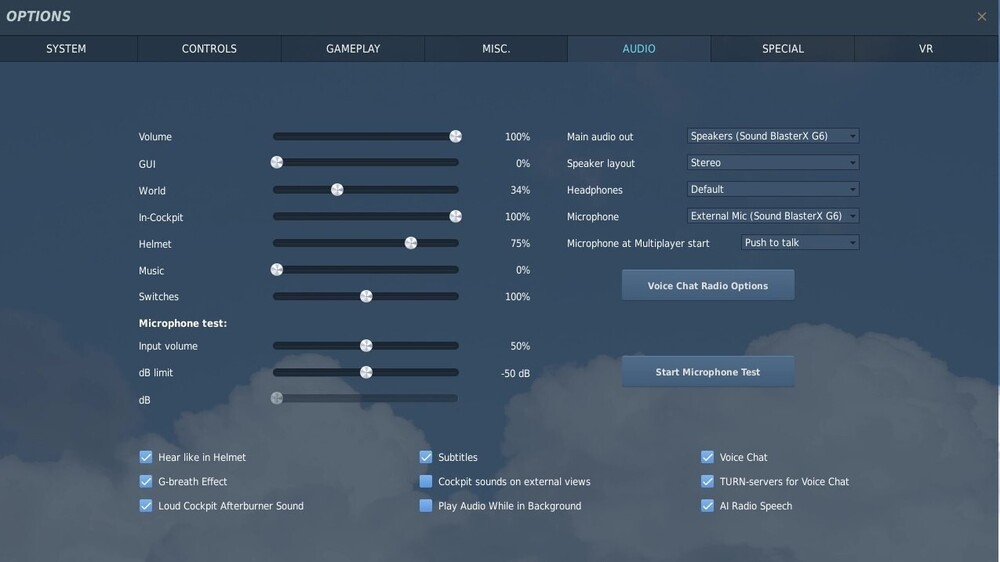
Task: Switch to the SYSTEM tab
Action: click(x=66, y=49)
